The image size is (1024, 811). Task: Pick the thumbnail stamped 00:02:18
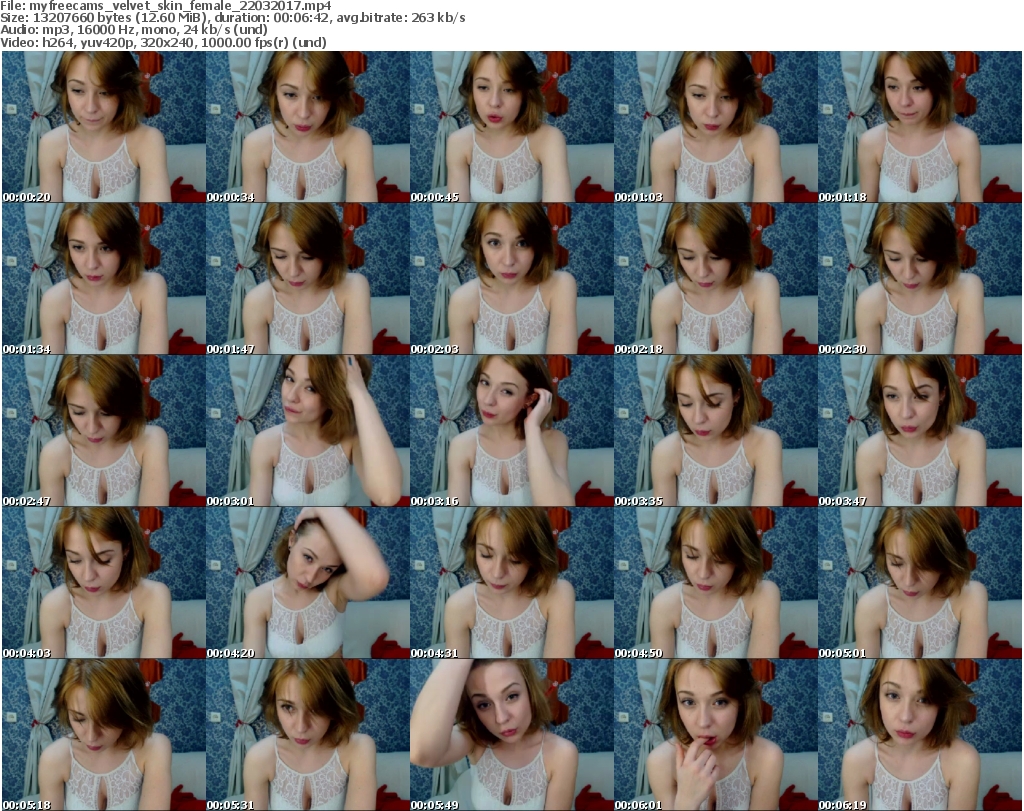coord(716,279)
